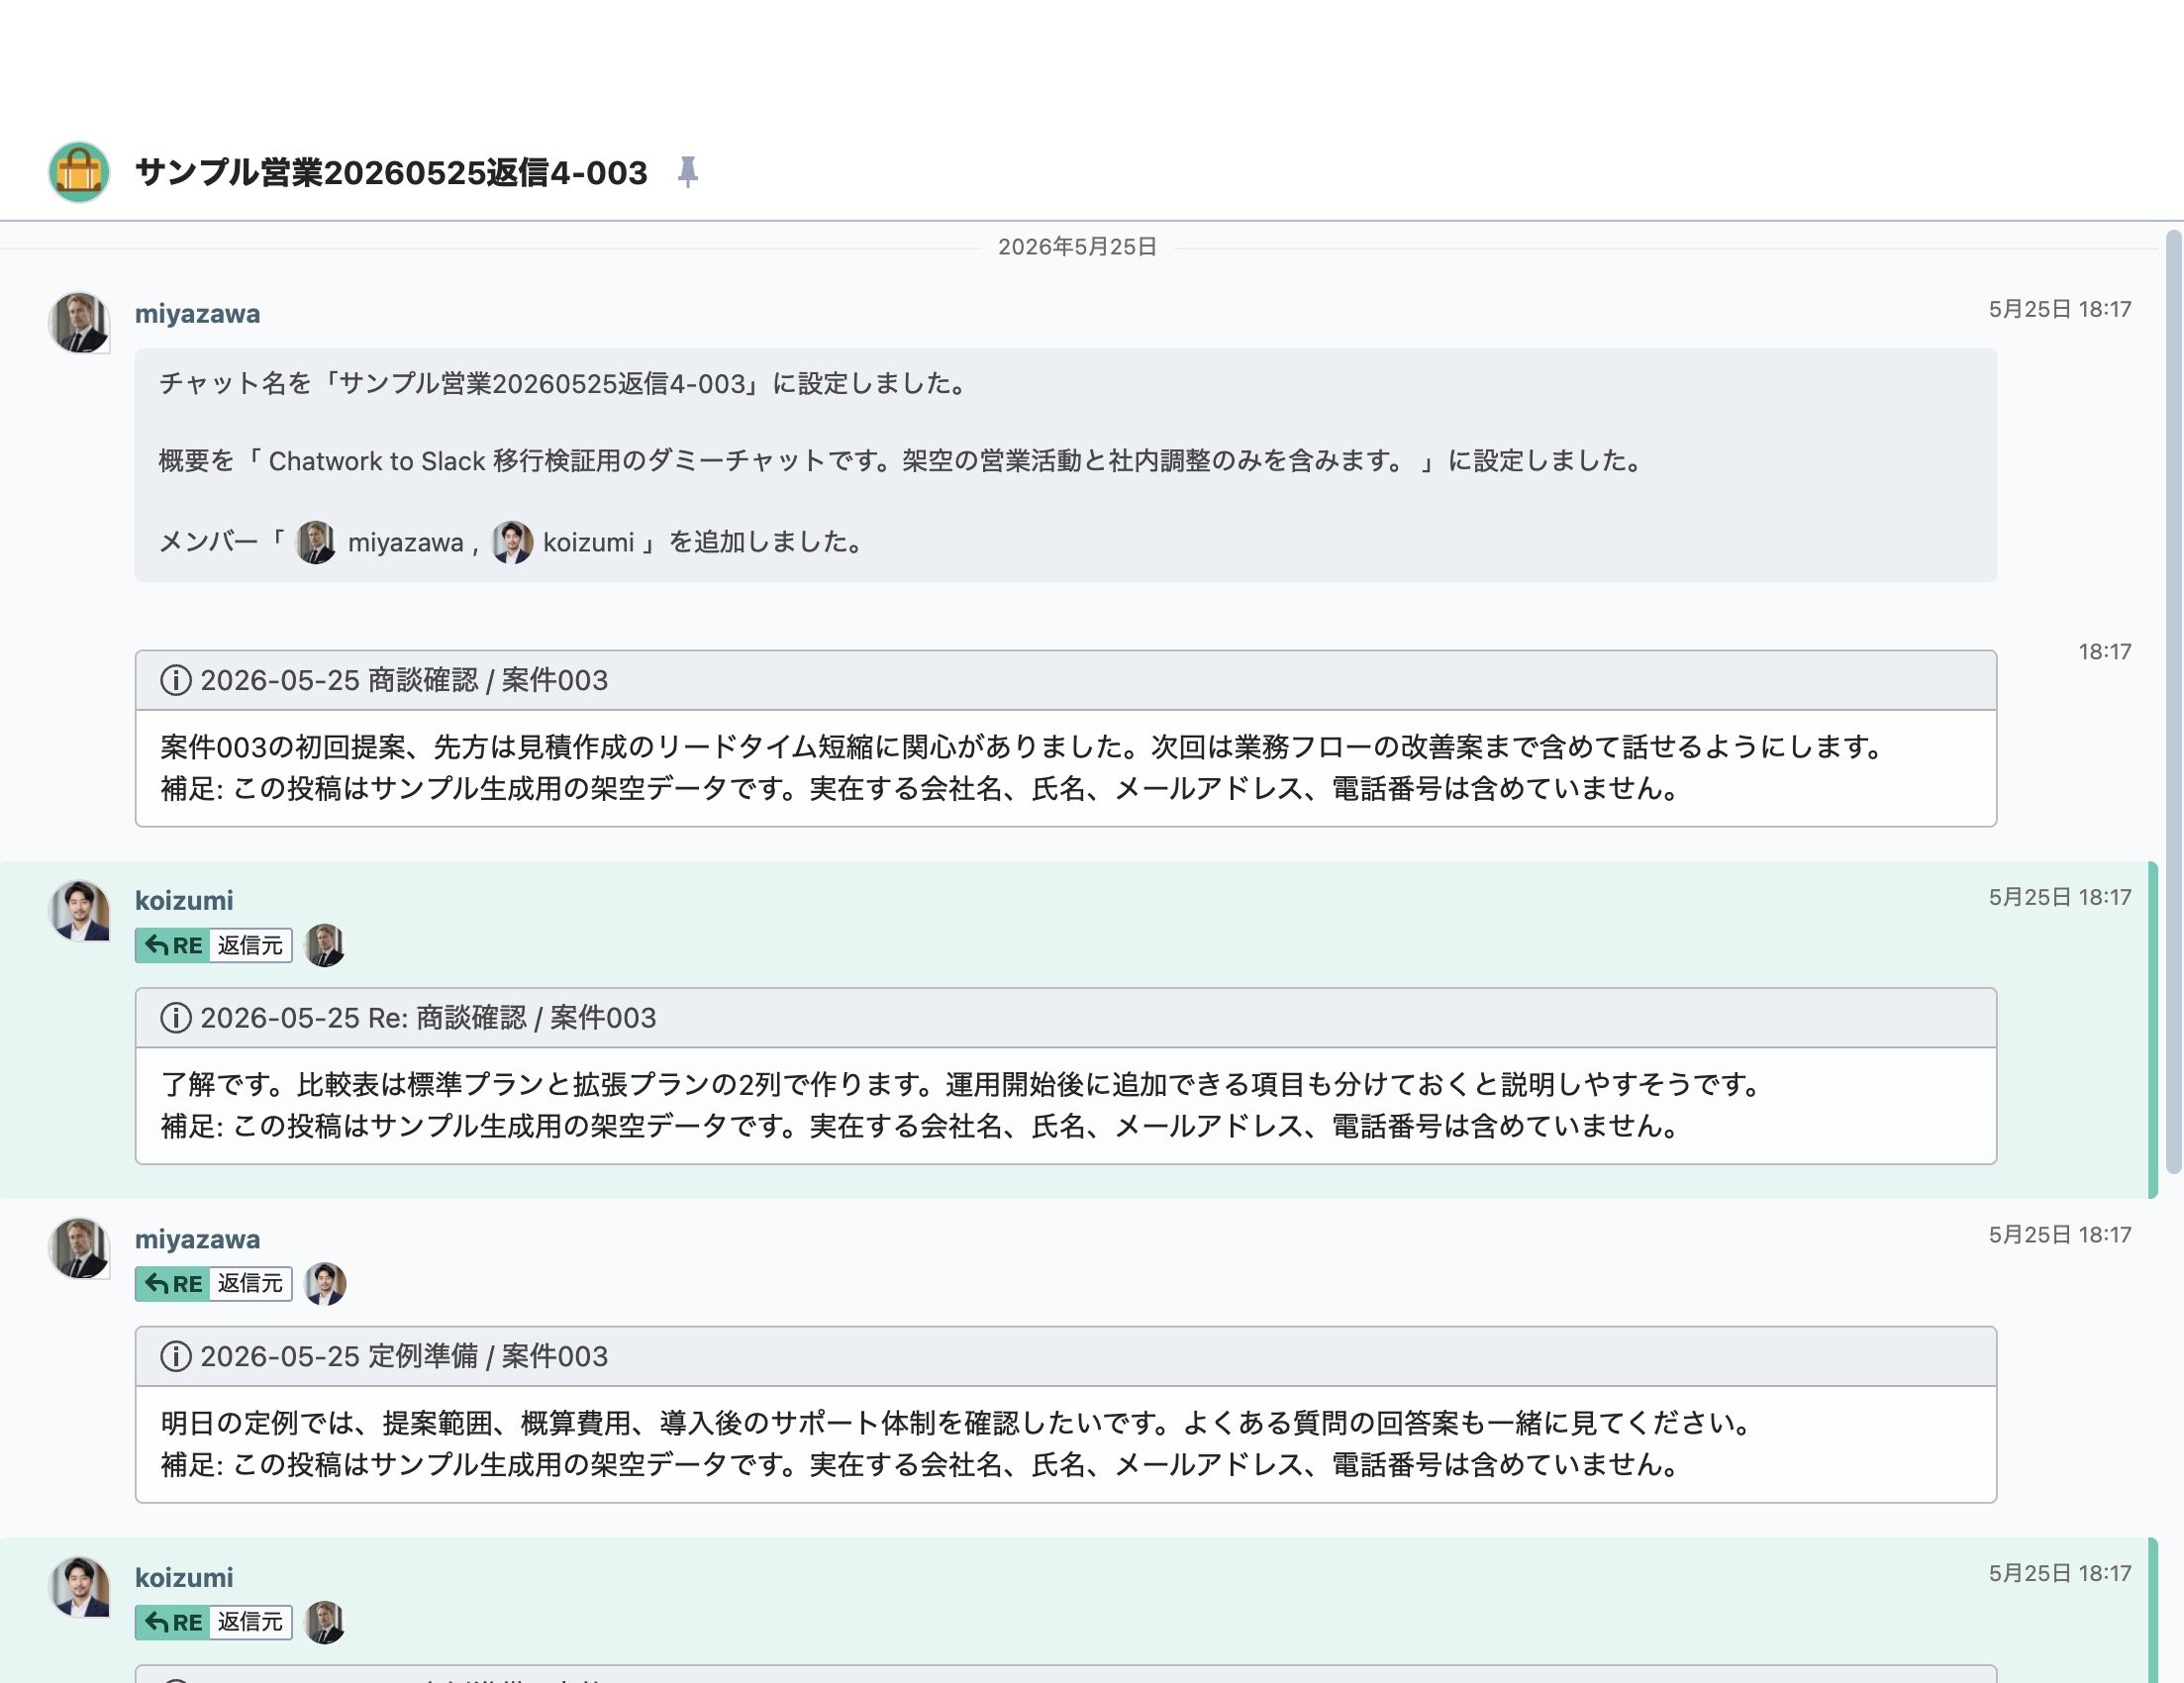Viewport: 2184px width, 1683px height.
Task: Click the text starting 了解です。比較表は標準プラン
Action: pyautogui.click(x=963, y=1085)
